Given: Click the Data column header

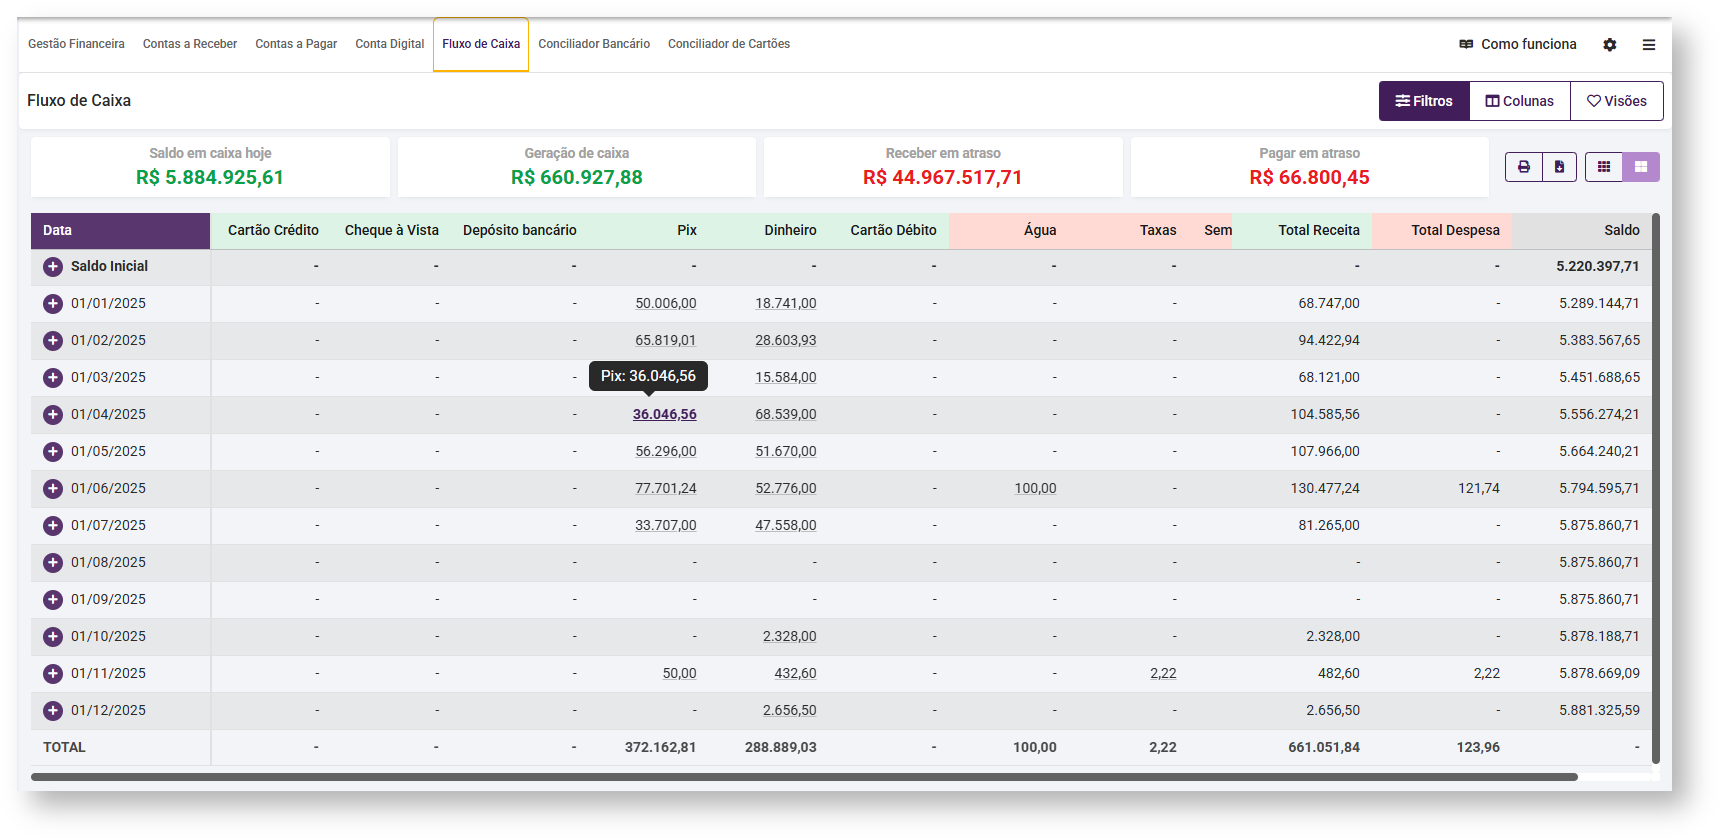Looking at the screenshot, I should (120, 230).
